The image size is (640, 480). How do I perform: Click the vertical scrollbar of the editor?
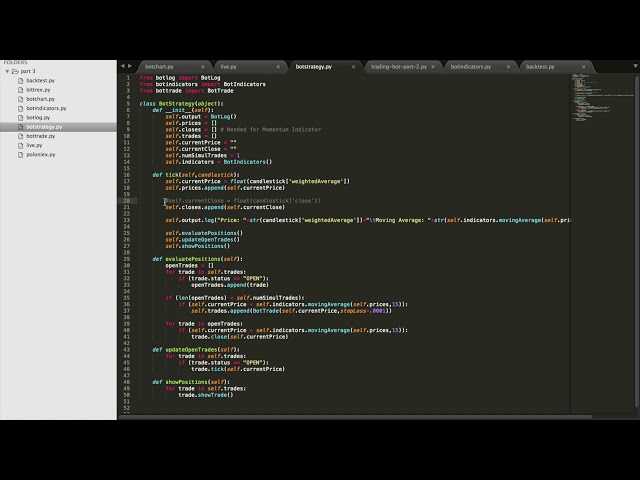tap(637, 241)
